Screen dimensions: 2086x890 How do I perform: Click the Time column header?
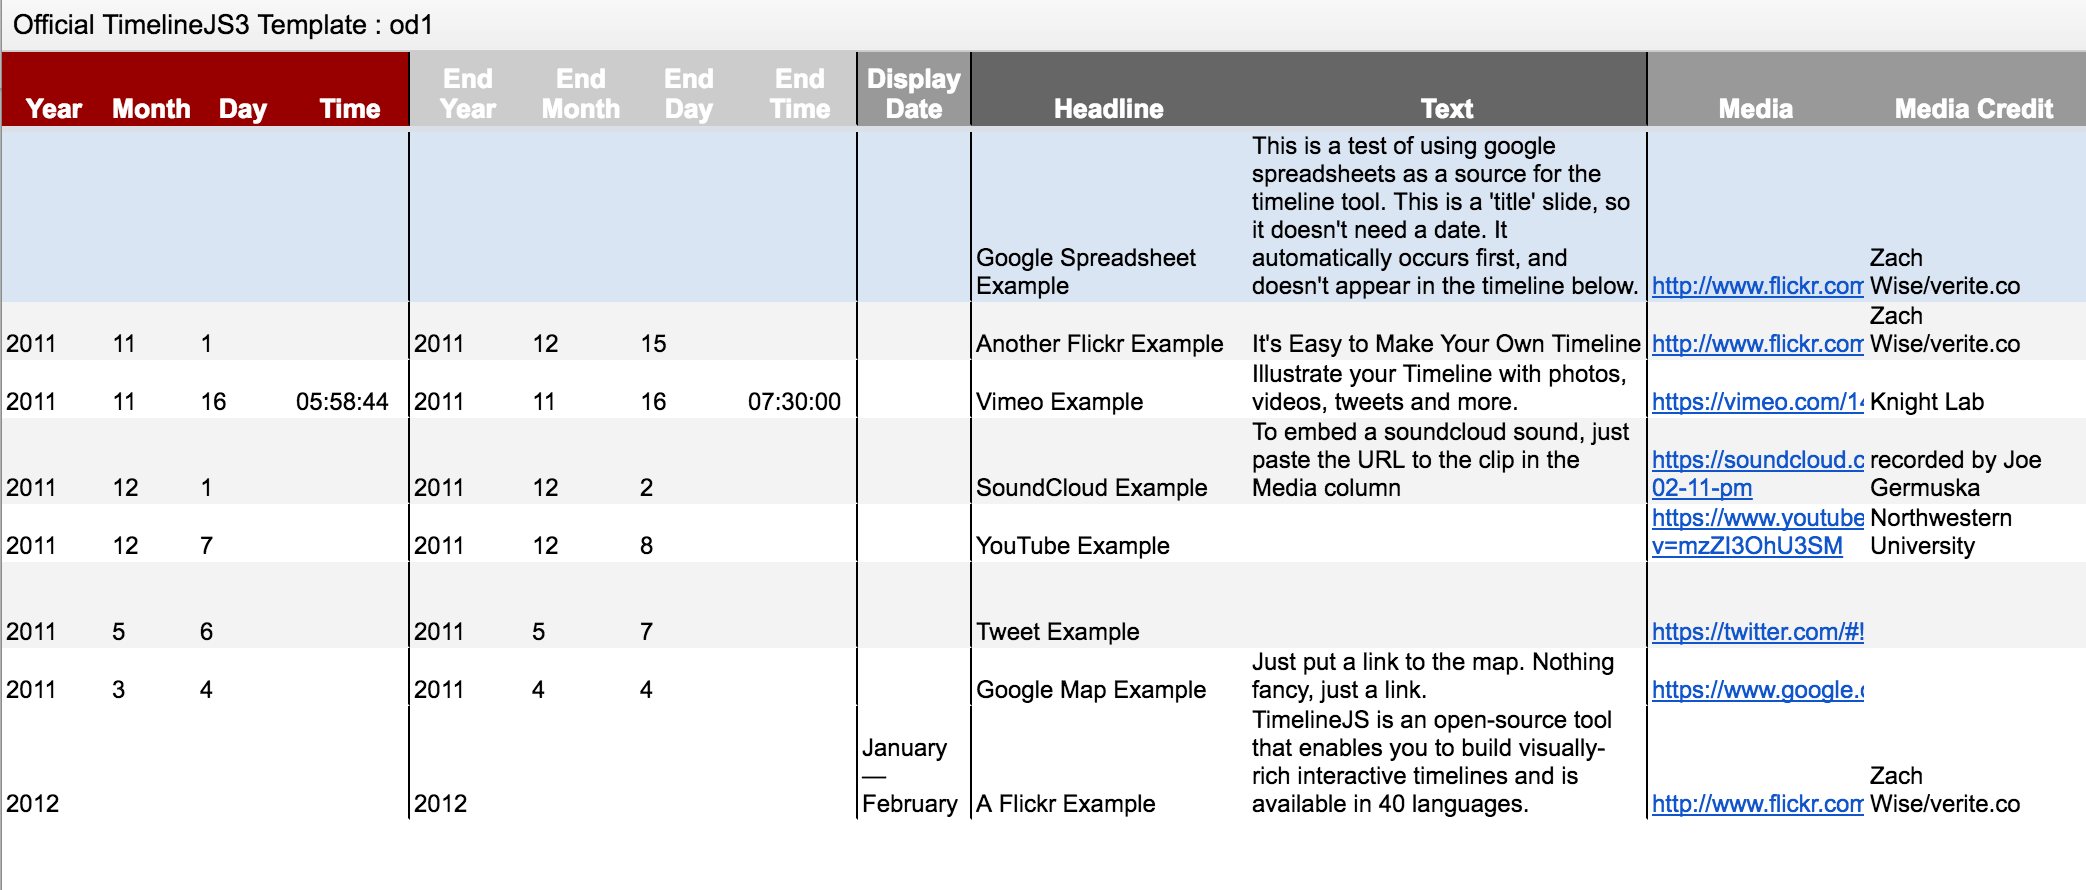350,108
